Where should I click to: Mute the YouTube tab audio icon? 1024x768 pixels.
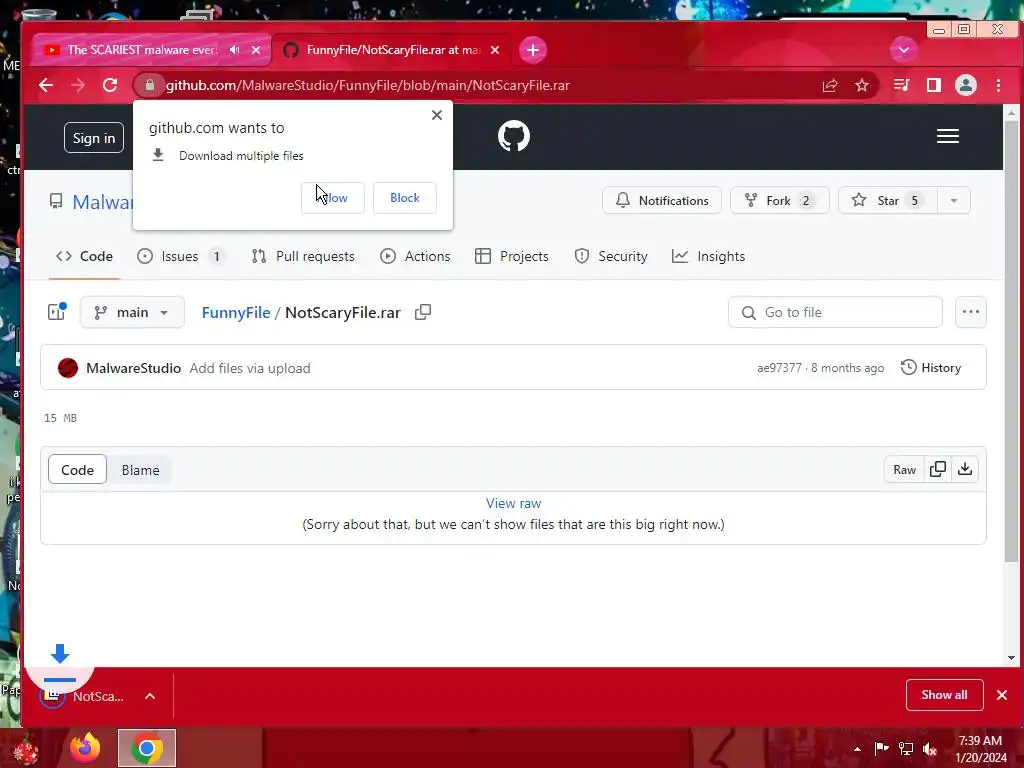[x=234, y=50]
